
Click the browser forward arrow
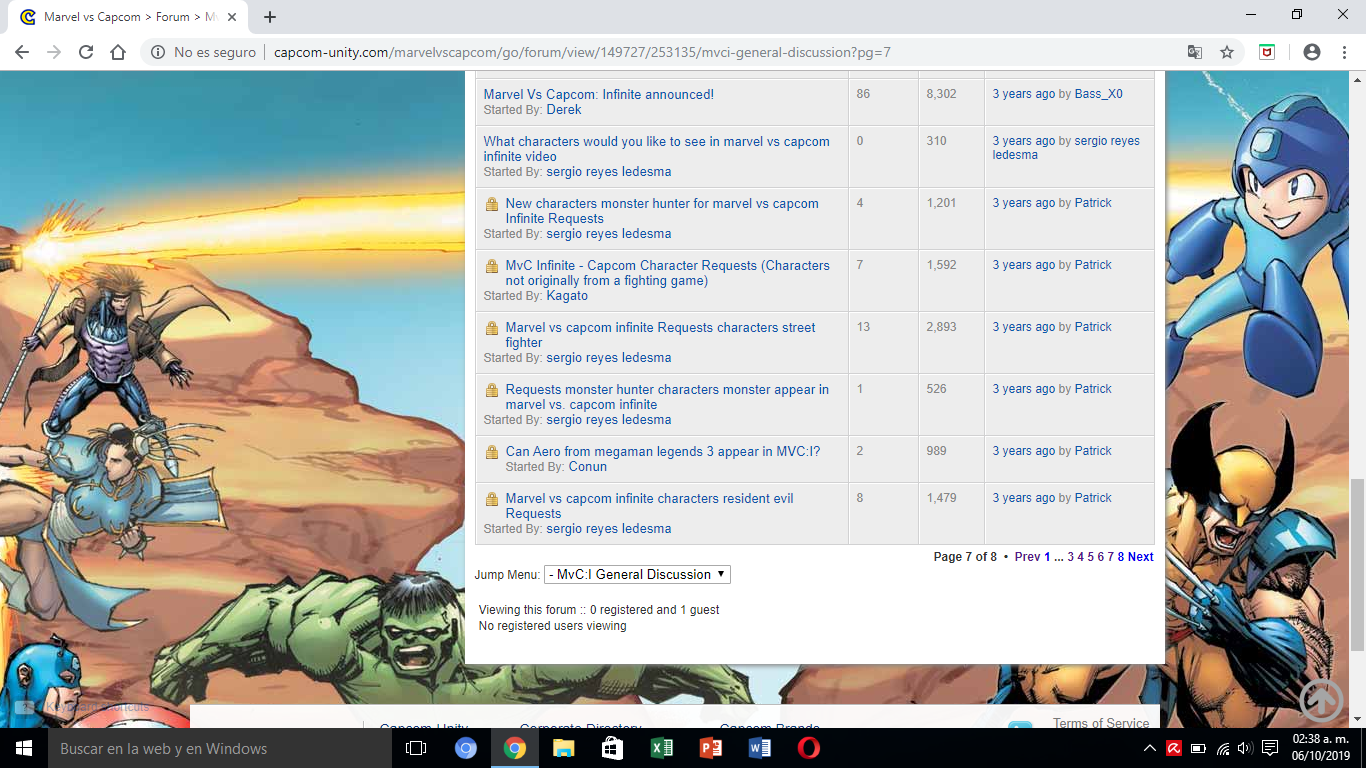[x=54, y=52]
